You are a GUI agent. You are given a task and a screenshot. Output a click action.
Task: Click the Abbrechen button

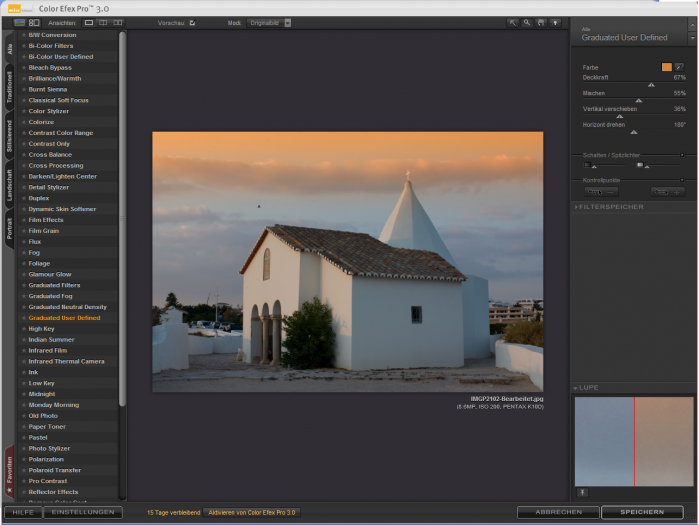pyautogui.click(x=557, y=512)
